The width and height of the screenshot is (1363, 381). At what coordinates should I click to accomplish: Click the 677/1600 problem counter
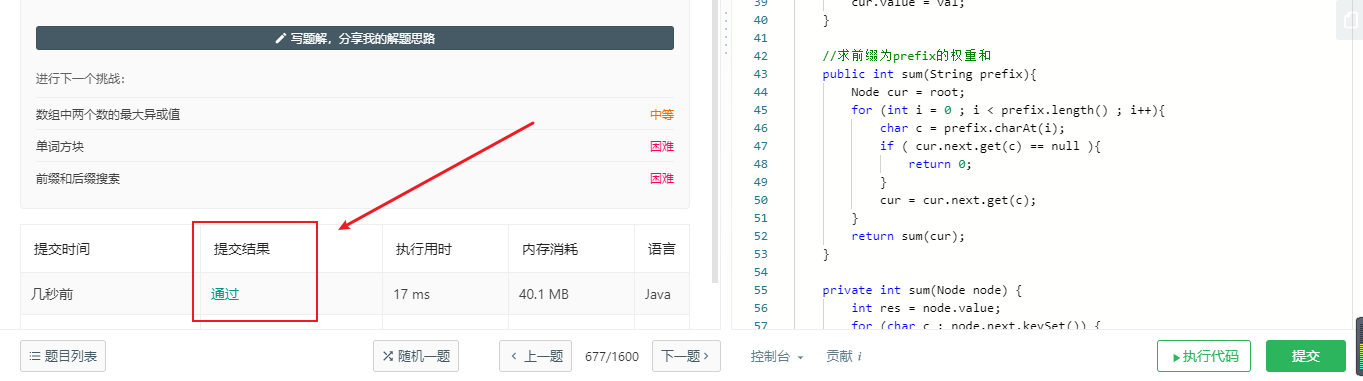tap(612, 356)
